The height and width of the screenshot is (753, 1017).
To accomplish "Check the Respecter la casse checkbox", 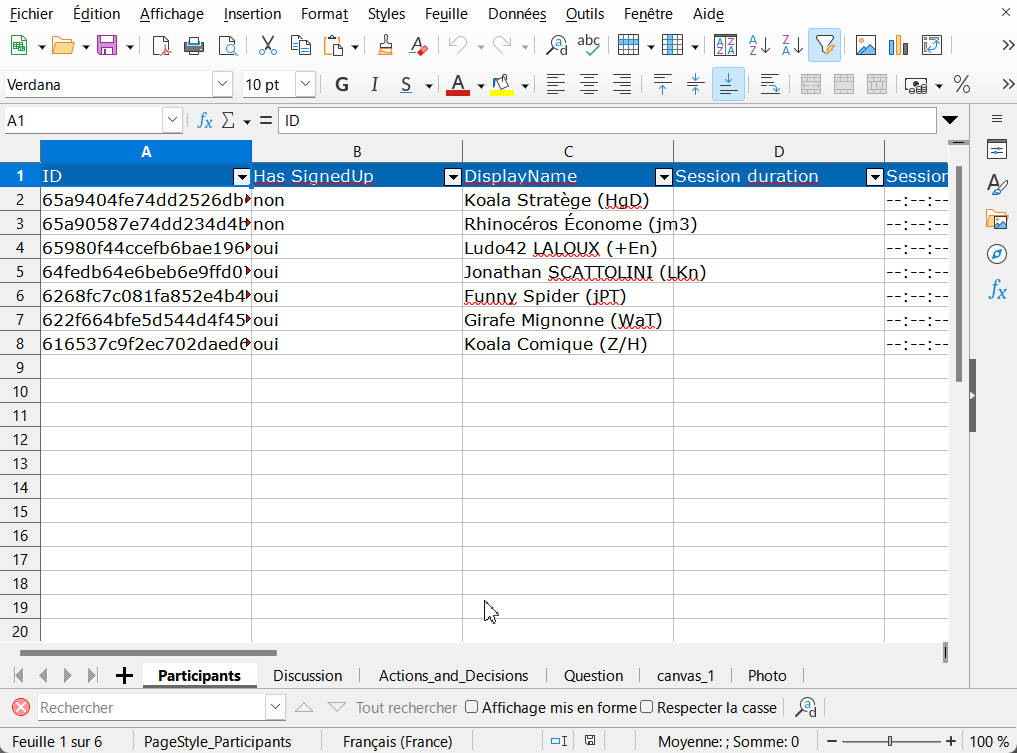I will pyautogui.click(x=647, y=707).
